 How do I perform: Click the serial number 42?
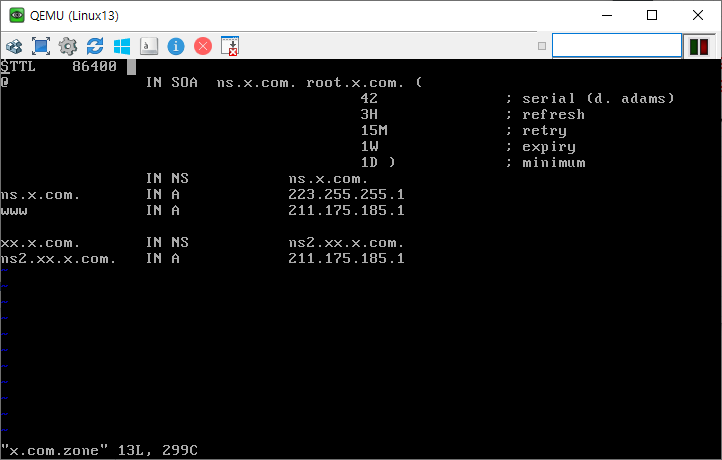[x=369, y=99]
